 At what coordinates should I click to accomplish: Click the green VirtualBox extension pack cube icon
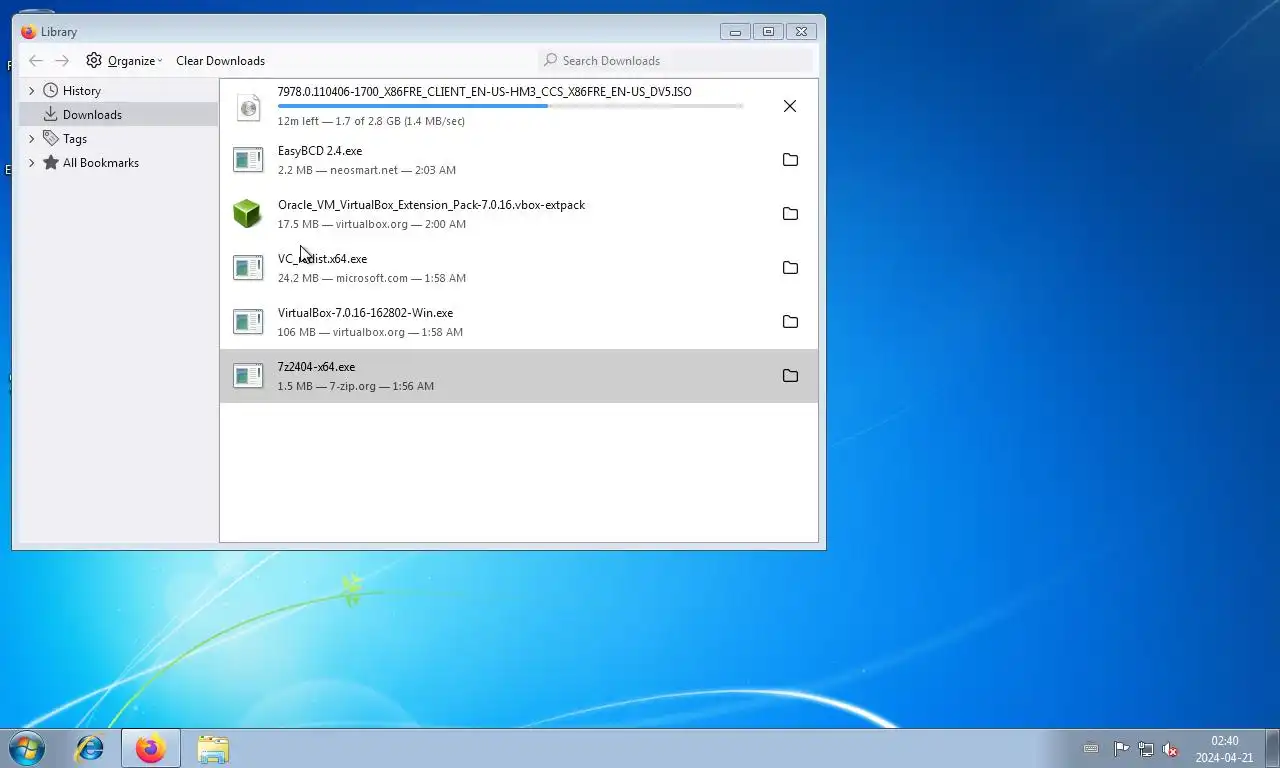pyautogui.click(x=247, y=214)
